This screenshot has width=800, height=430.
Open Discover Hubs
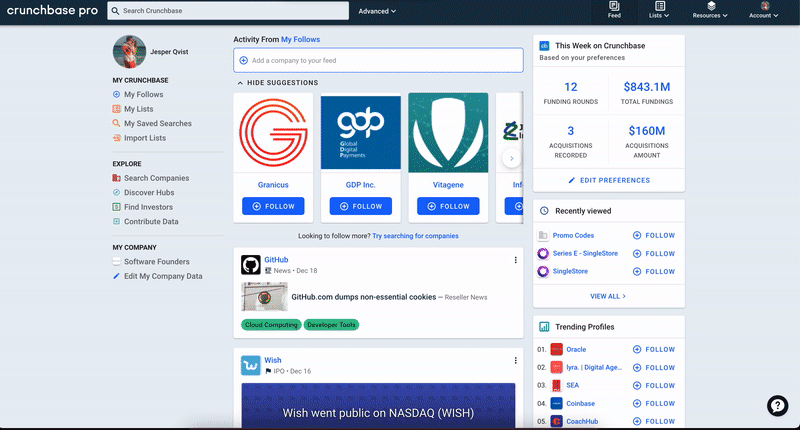pos(149,192)
